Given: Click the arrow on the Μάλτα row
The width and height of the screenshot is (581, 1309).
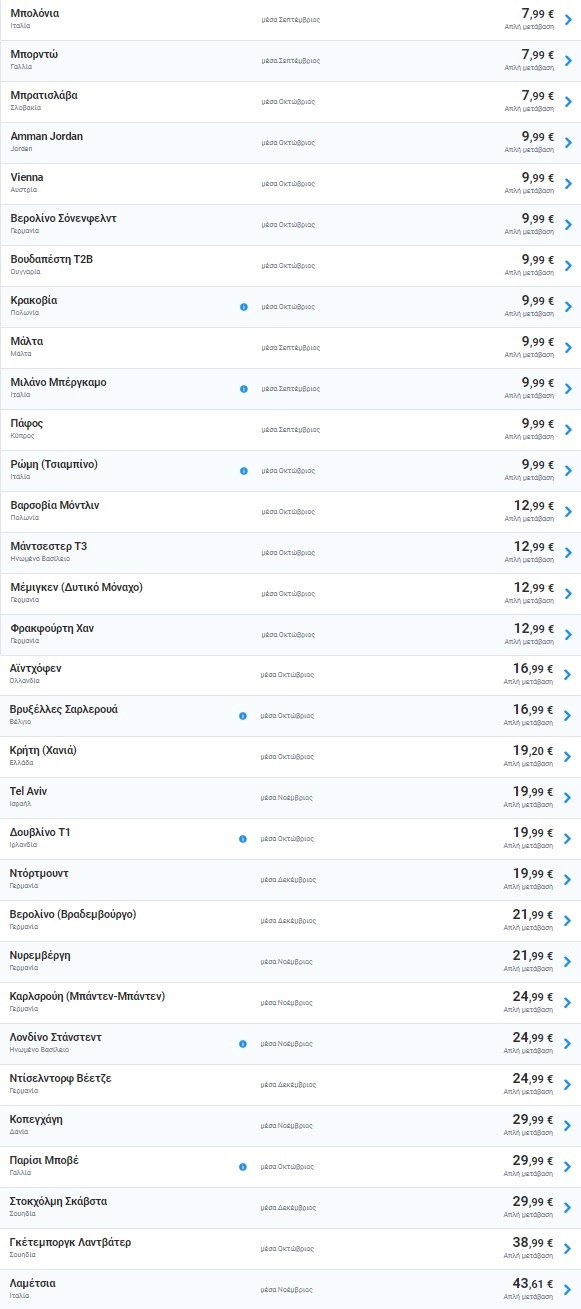Looking at the screenshot, I should click(x=568, y=347).
